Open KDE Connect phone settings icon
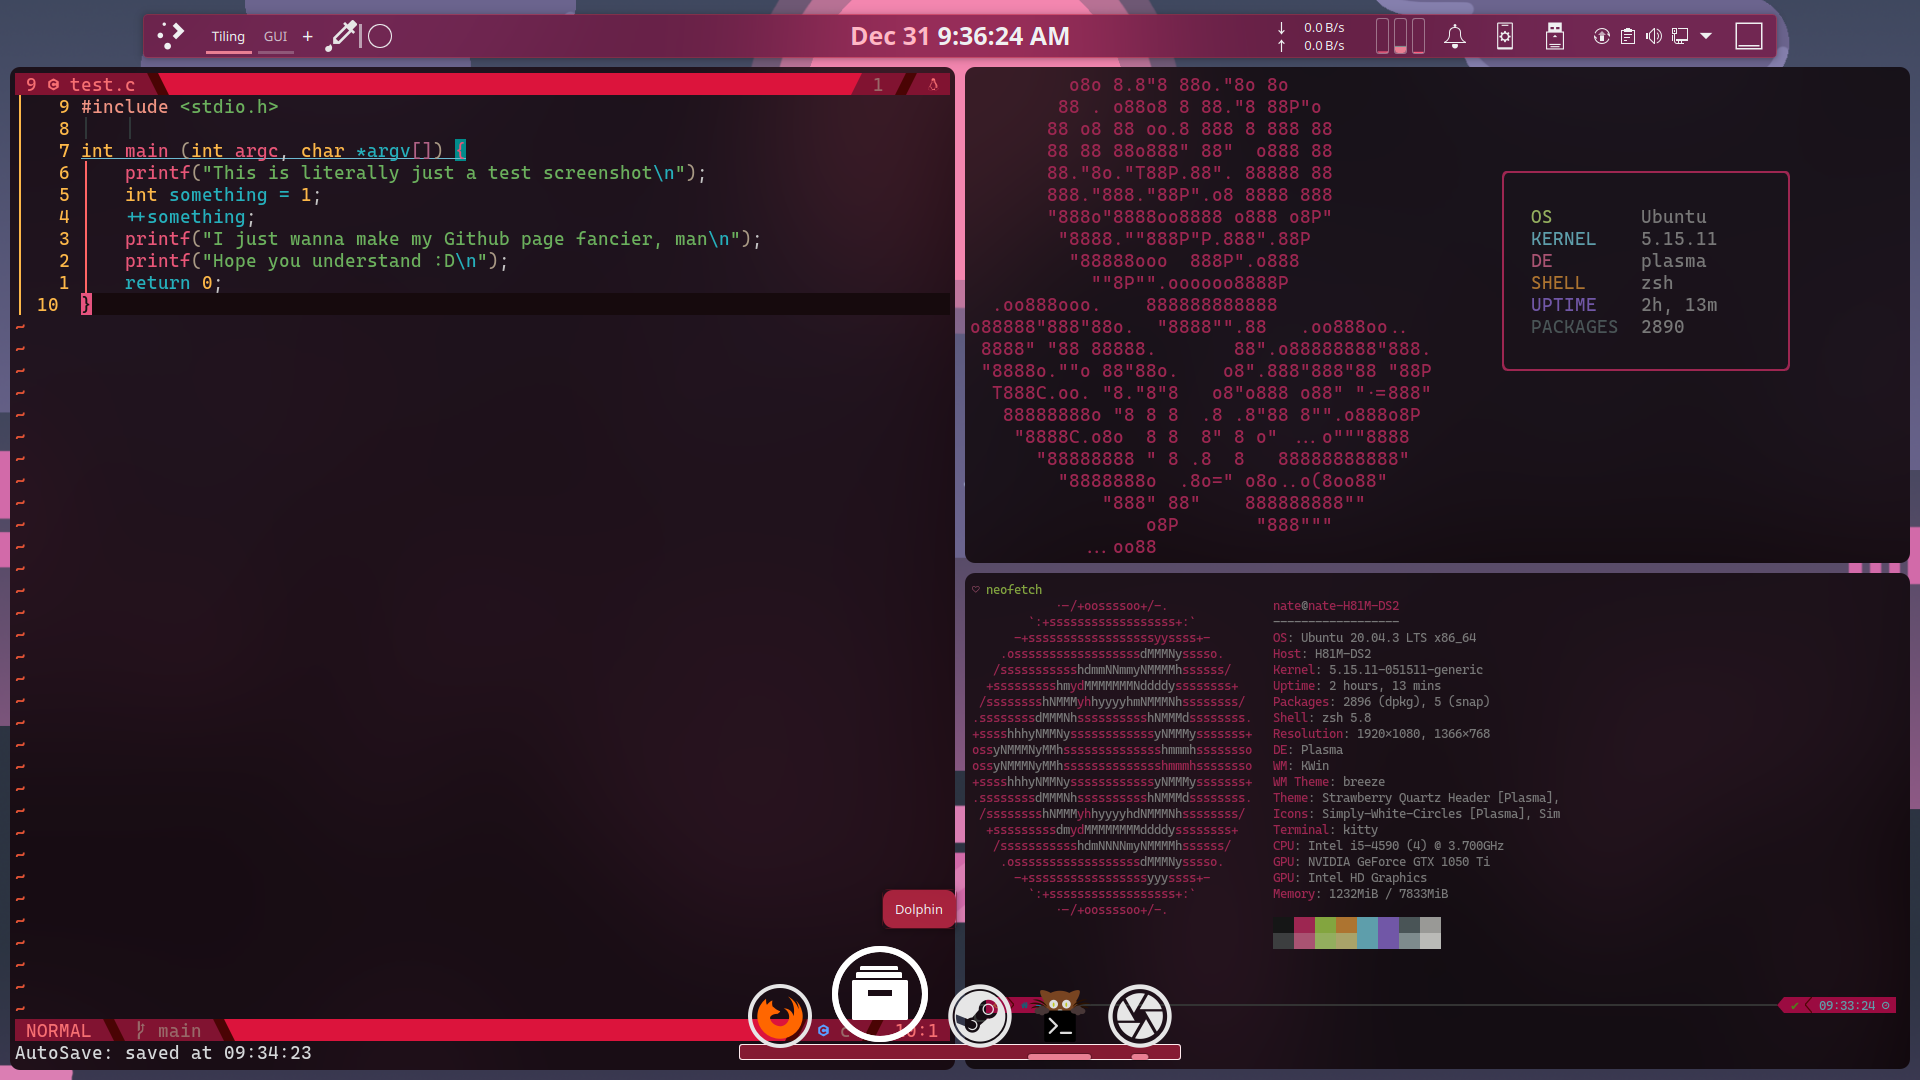The width and height of the screenshot is (1920, 1080). (x=1504, y=37)
